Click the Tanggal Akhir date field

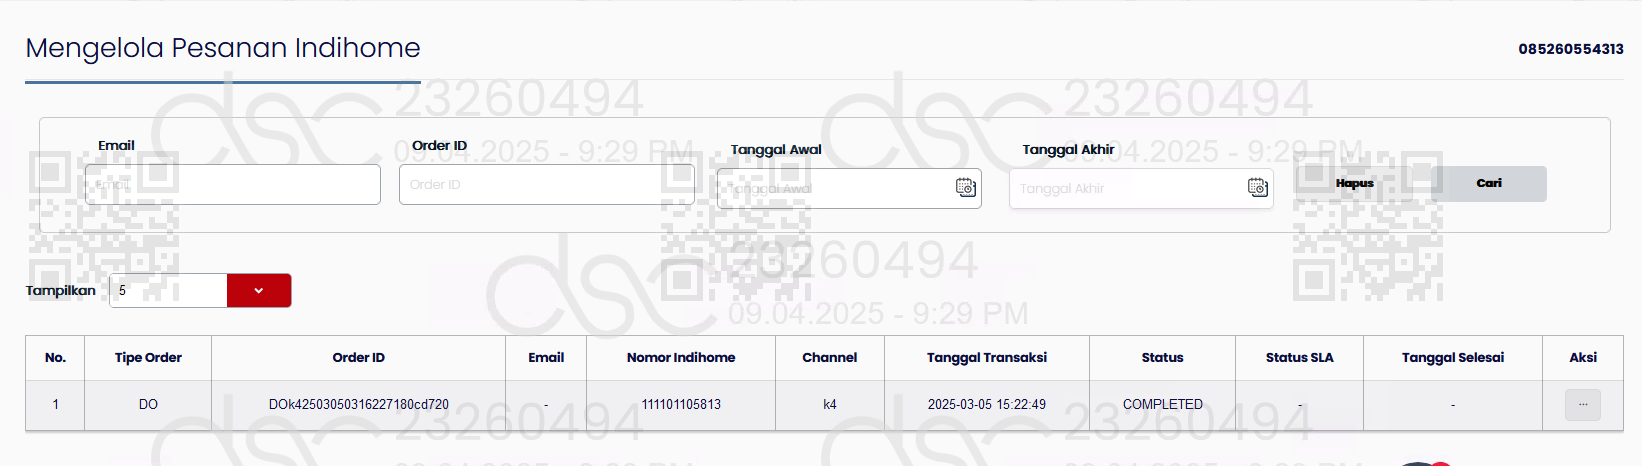pos(1141,188)
